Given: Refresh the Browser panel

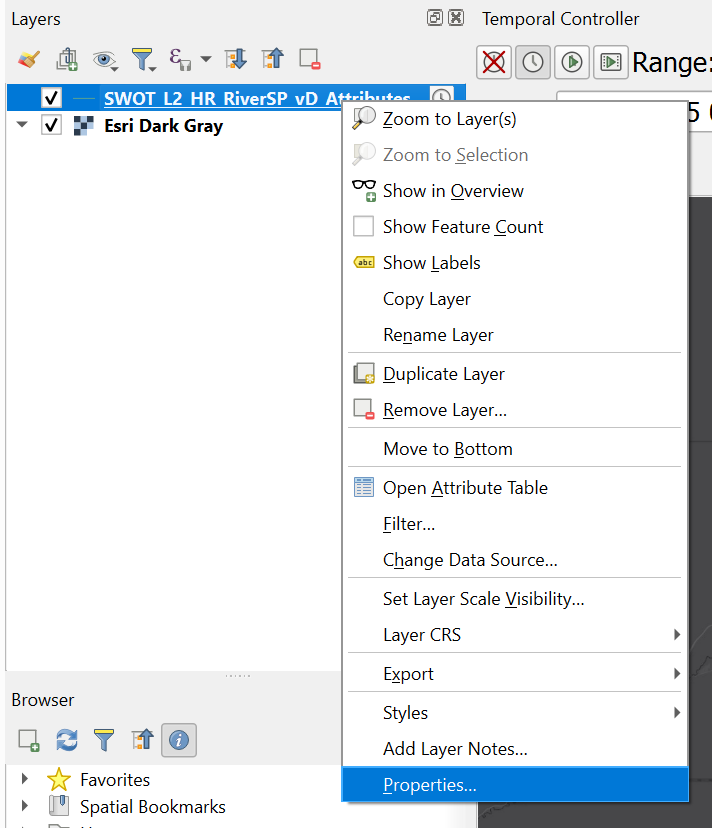Looking at the screenshot, I should [67, 740].
